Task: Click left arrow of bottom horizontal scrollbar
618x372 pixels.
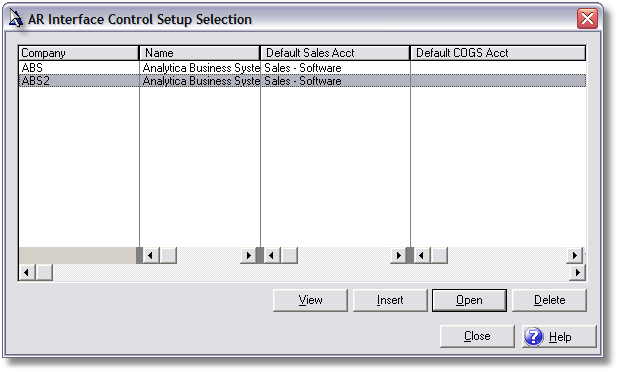Action: click(27, 272)
